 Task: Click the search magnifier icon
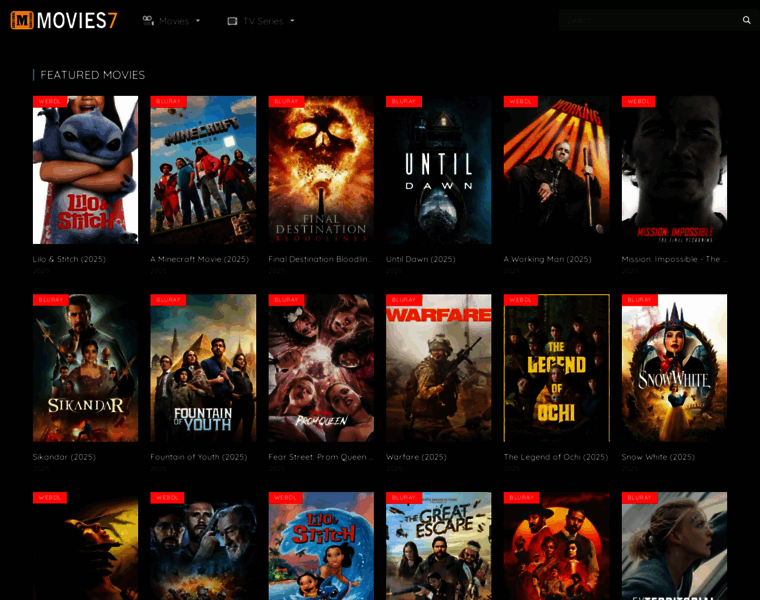coord(746,20)
